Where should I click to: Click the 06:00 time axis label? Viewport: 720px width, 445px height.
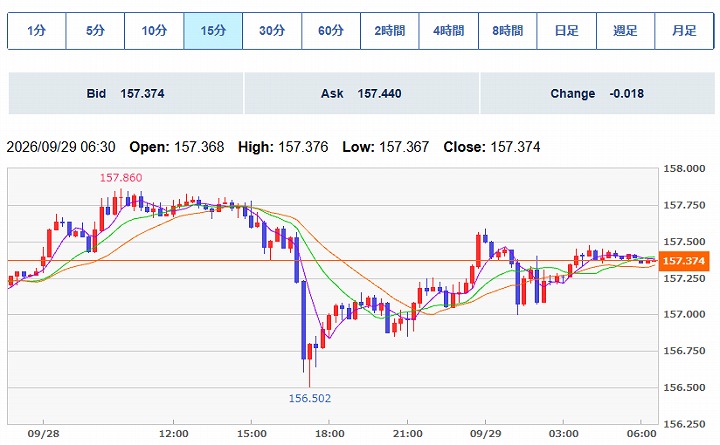[641, 434]
